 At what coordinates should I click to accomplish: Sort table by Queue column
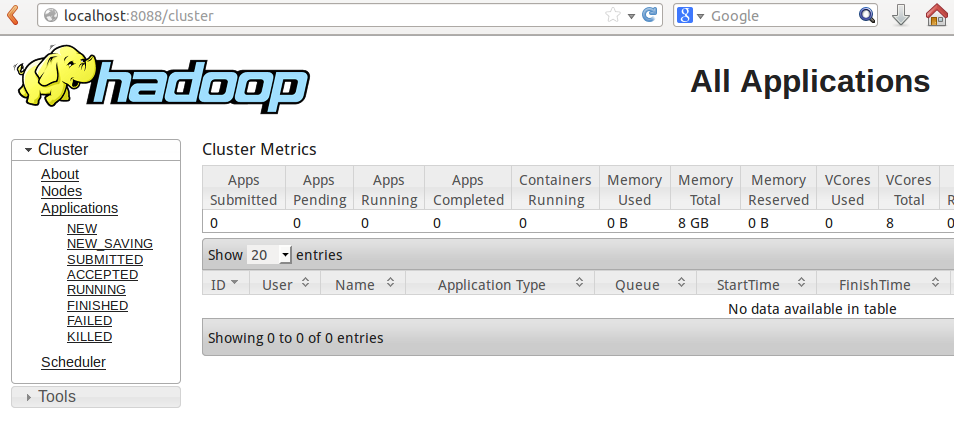pyautogui.click(x=646, y=284)
